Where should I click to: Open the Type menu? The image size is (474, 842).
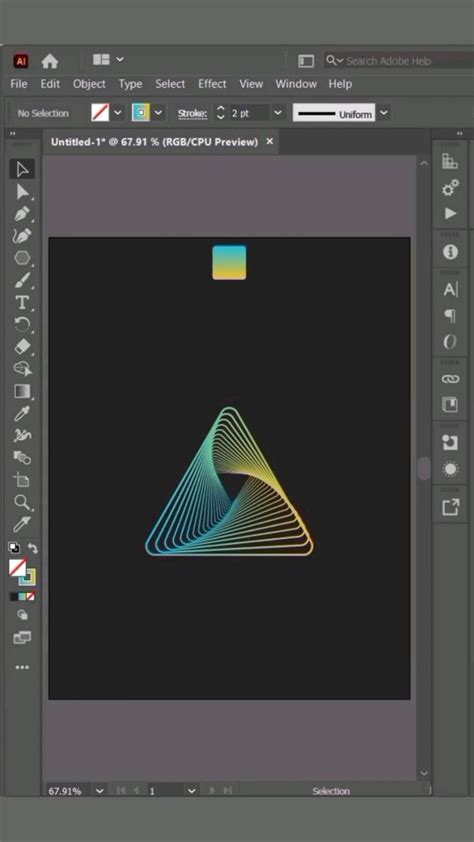coord(130,84)
